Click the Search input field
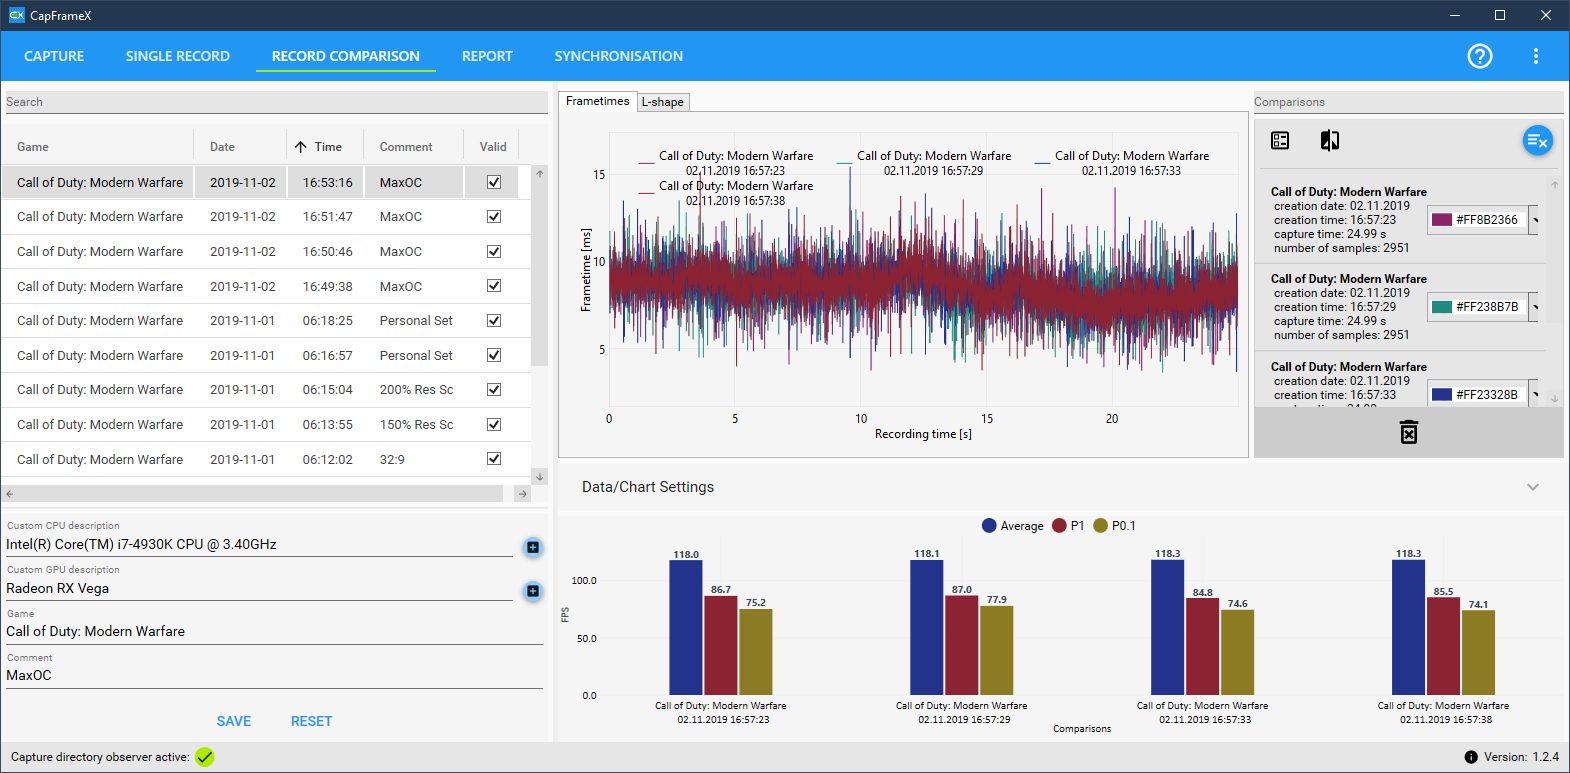 (x=276, y=102)
